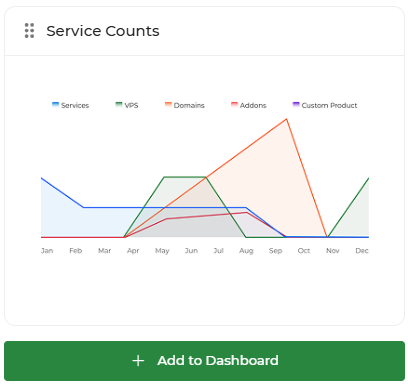This screenshot has width=408, height=385.
Task: Click the May axis label
Action: (x=162, y=251)
